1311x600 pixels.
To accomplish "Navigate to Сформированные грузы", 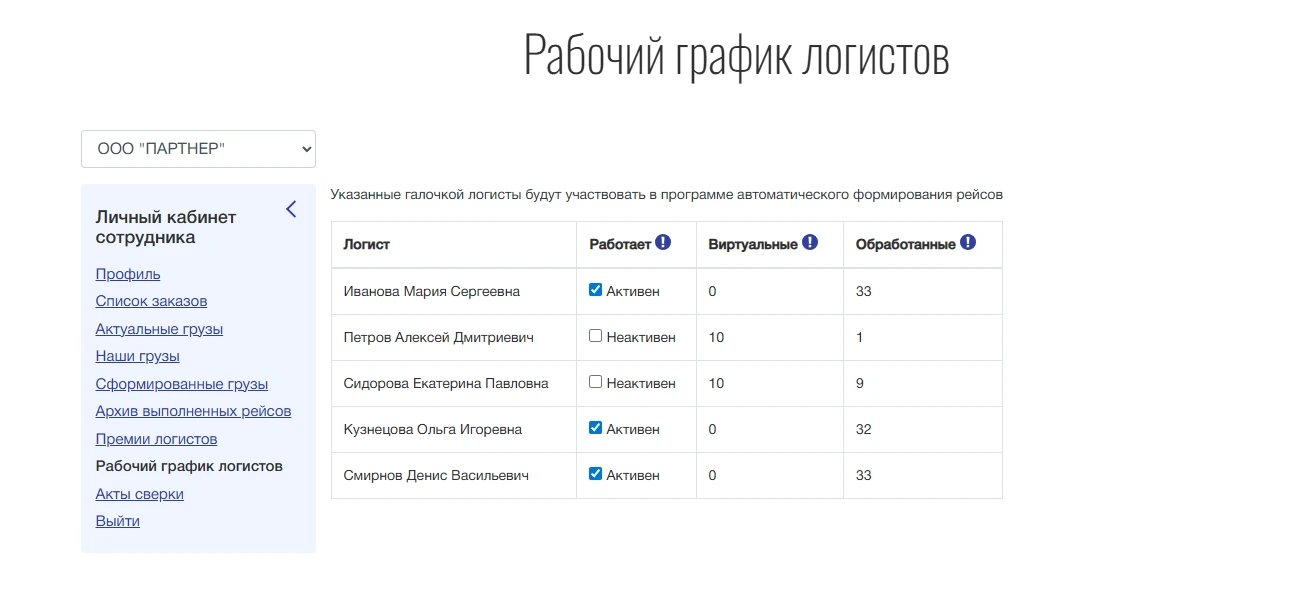I will click(182, 384).
